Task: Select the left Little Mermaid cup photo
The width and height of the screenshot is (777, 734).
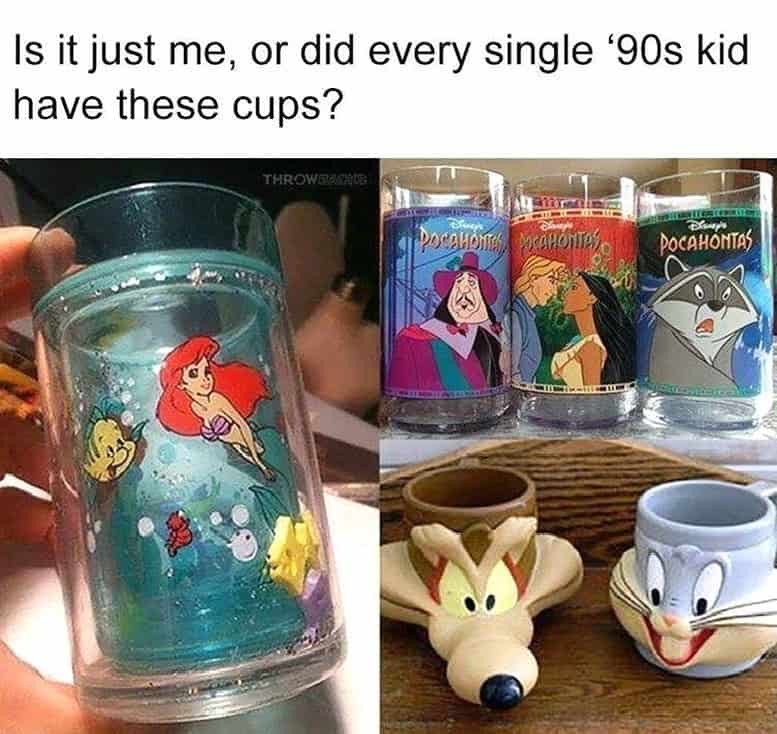Action: point(188,446)
